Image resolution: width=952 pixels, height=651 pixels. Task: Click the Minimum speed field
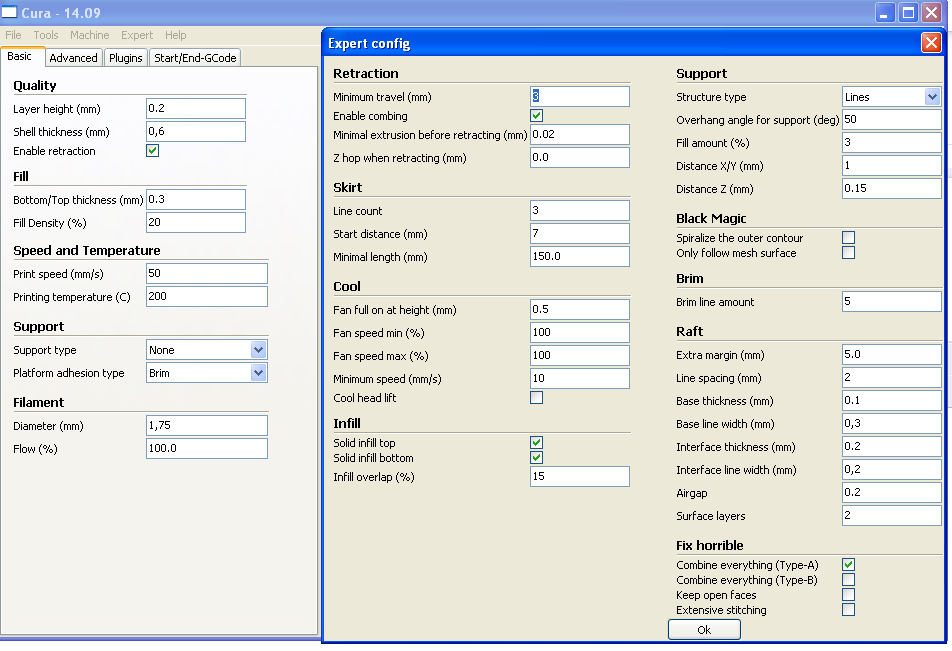[x=580, y=379]
